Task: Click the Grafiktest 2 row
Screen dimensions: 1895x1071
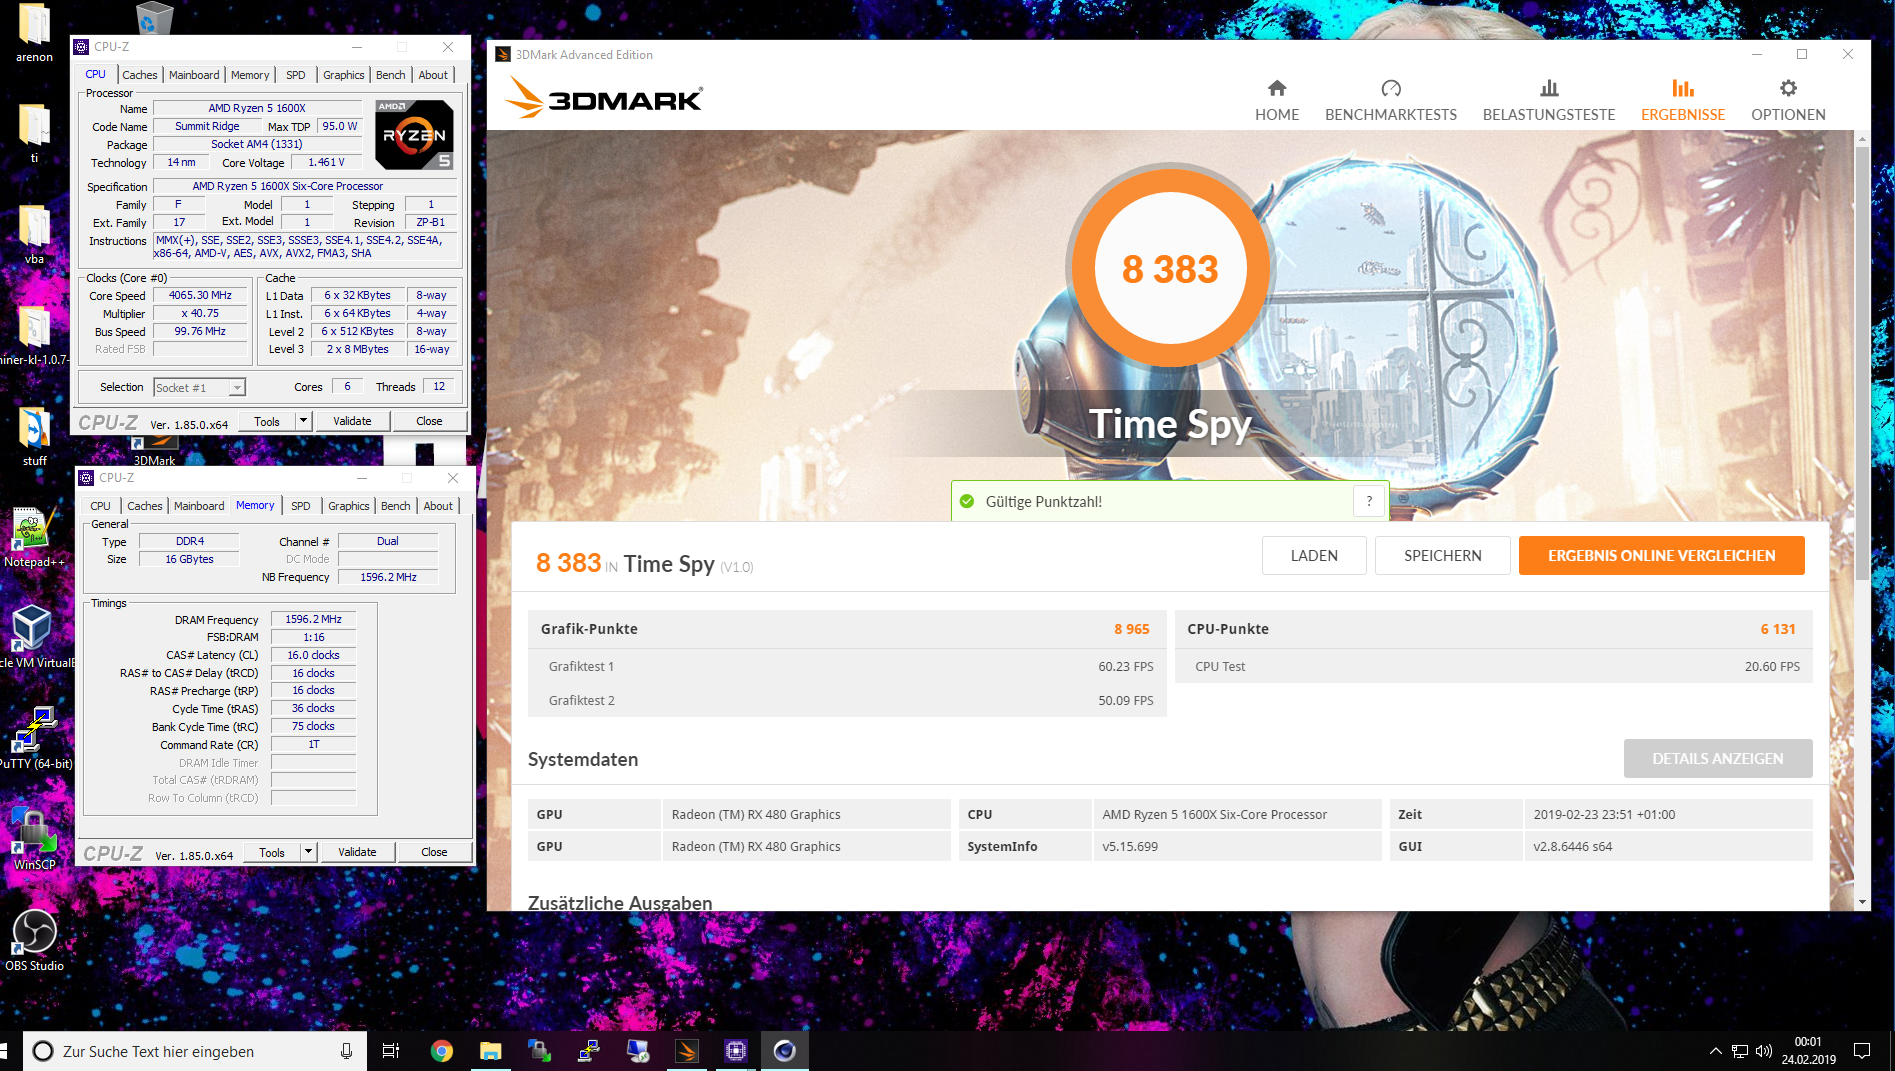Action: point(848,700)
